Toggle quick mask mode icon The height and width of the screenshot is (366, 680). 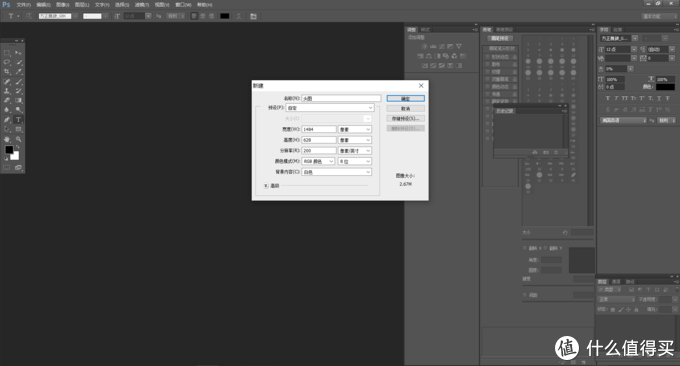pos(7,167)
